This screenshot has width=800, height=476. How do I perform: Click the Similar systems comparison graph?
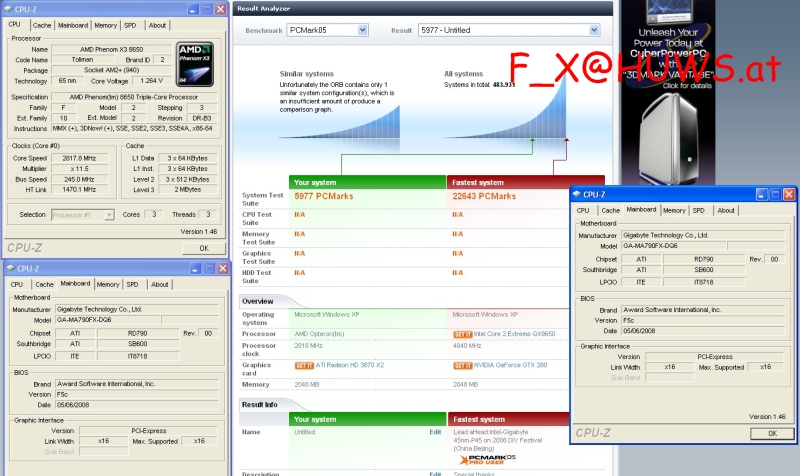[x=339, y=122]
